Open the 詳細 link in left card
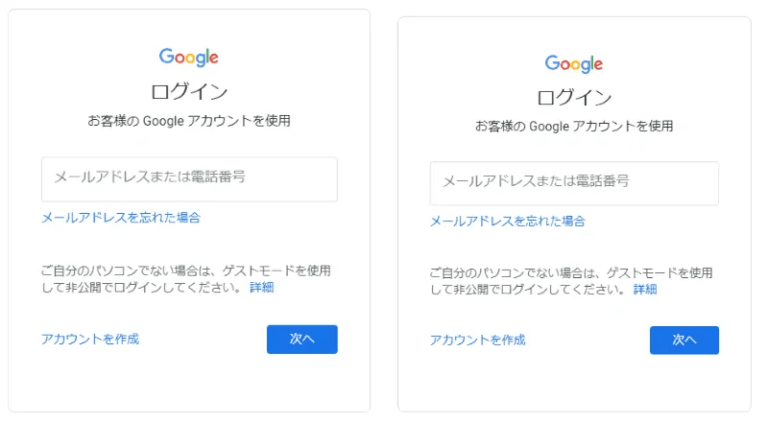This screenshot has width=768, height=423. click(262, 288)
